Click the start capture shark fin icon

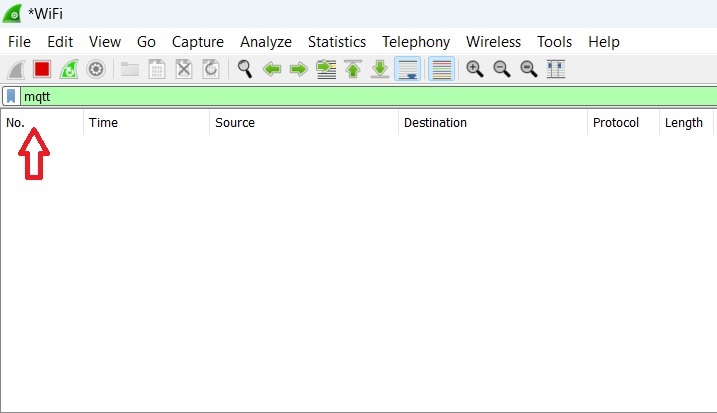tap(16, 70)
